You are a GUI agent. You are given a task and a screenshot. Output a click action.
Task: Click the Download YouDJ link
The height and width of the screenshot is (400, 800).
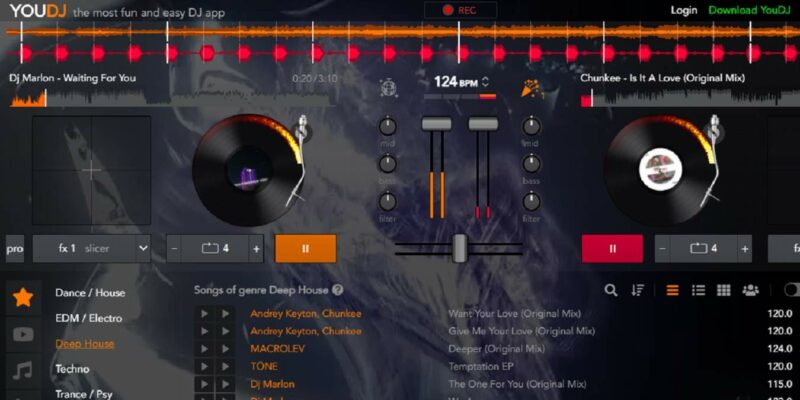click(749, 10)
